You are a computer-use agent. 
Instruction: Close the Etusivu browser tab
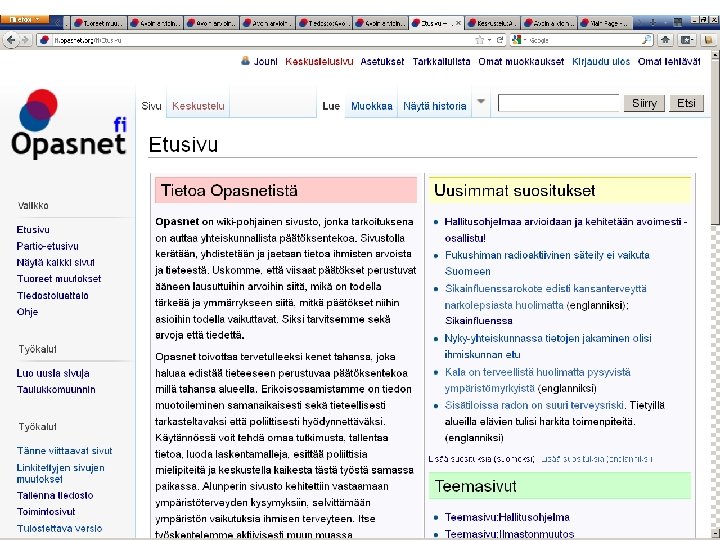(458, 22)
